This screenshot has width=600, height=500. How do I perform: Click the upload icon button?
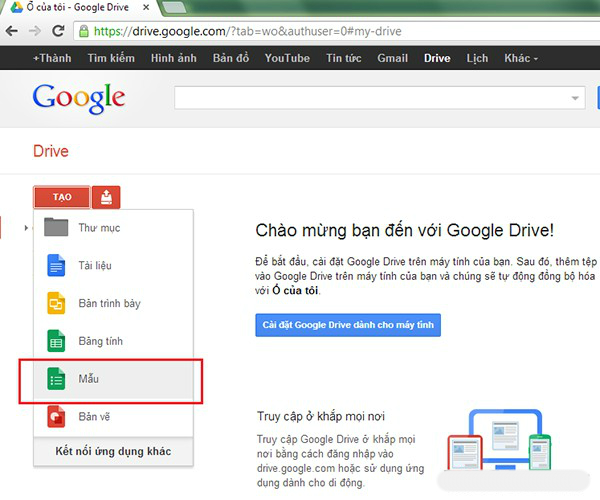coord(106,197)
